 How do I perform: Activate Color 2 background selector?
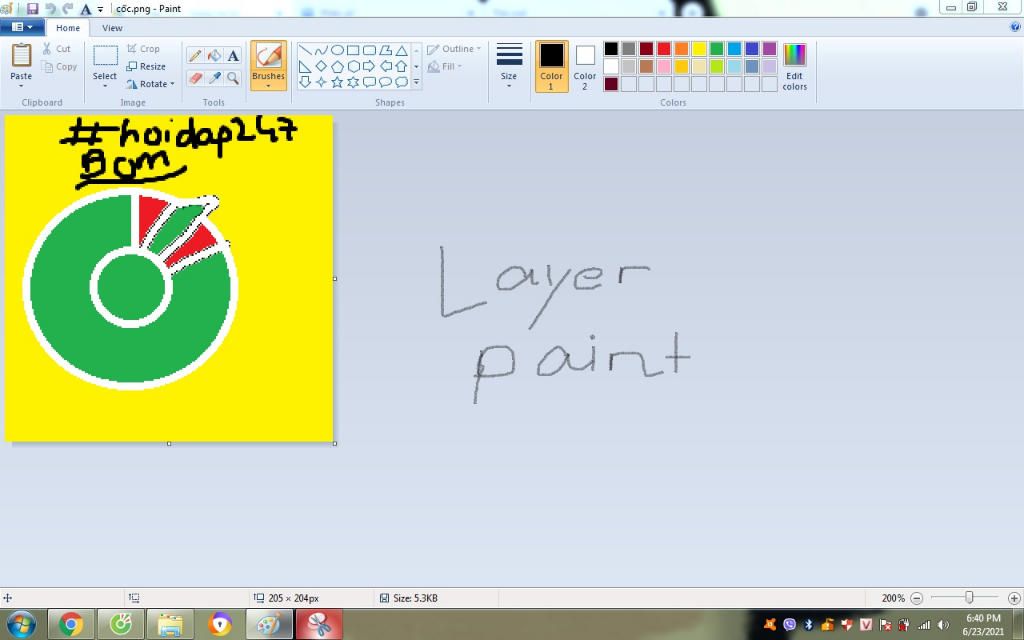pyautogui.click(x=584, y=66)
